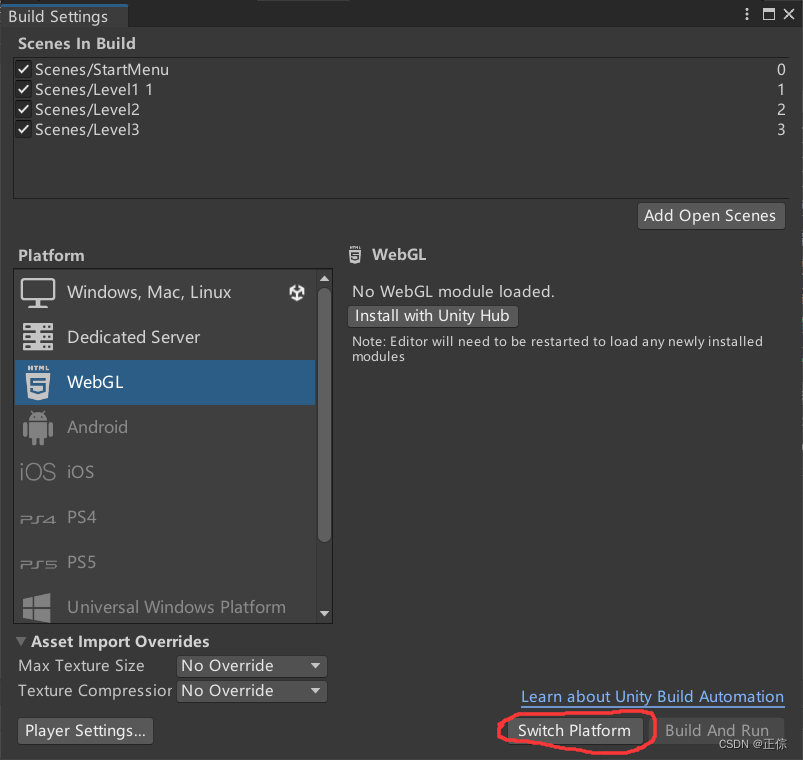The height and width of the screenshot is (760, 803).
Task: Uncheck the Scenes/StartMenu checkbox
Action: click(x=24, y=70)
